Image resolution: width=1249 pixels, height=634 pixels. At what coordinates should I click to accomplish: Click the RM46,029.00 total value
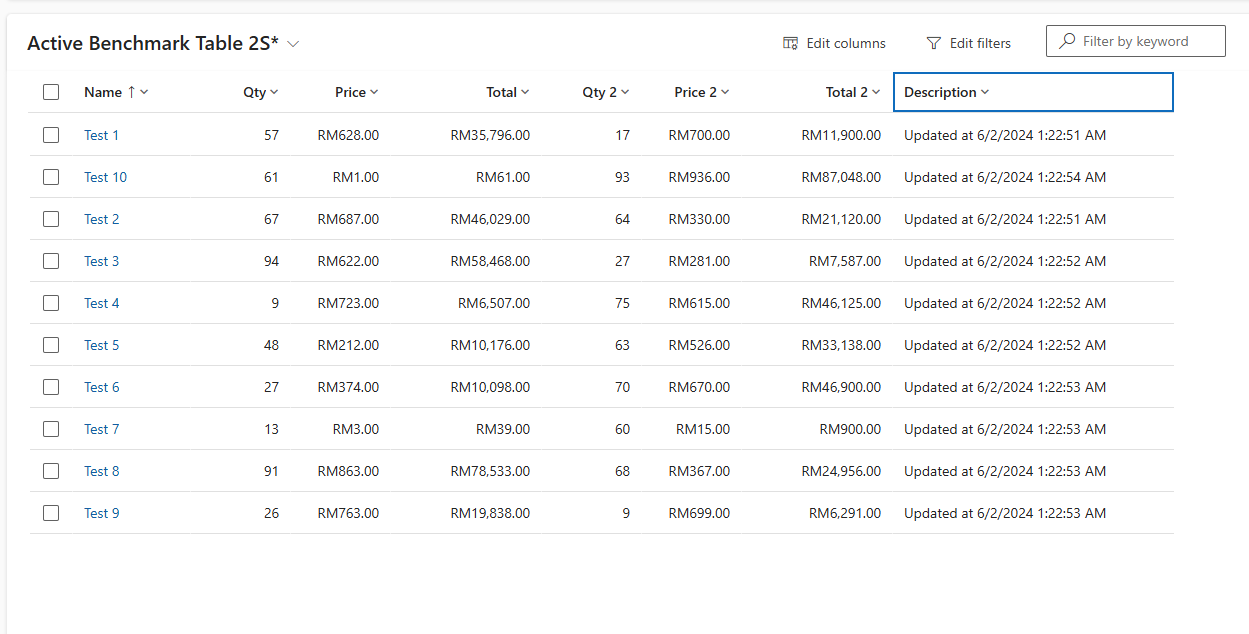490,219
